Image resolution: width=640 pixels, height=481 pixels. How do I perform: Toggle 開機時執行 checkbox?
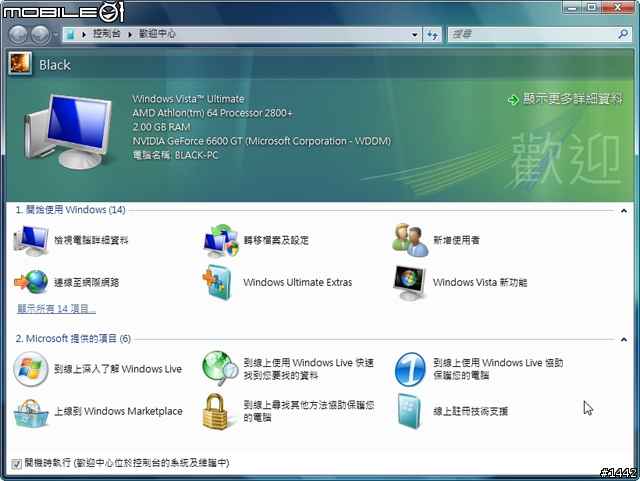click(x=16, y=464)
